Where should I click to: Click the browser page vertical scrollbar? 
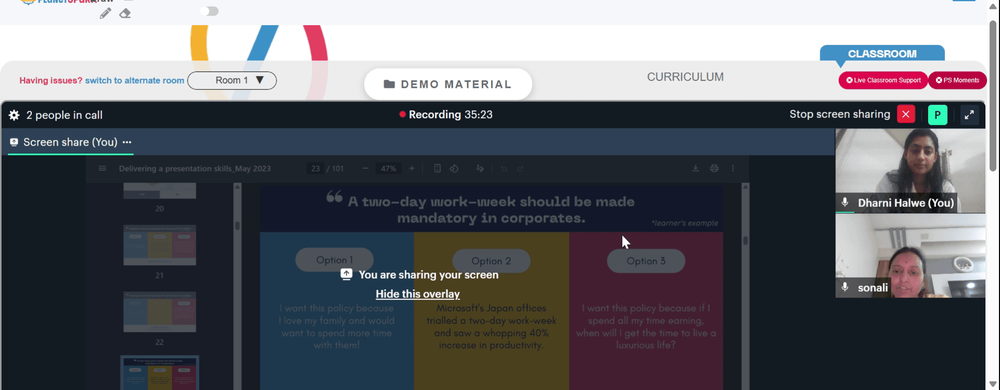[993, 96]
